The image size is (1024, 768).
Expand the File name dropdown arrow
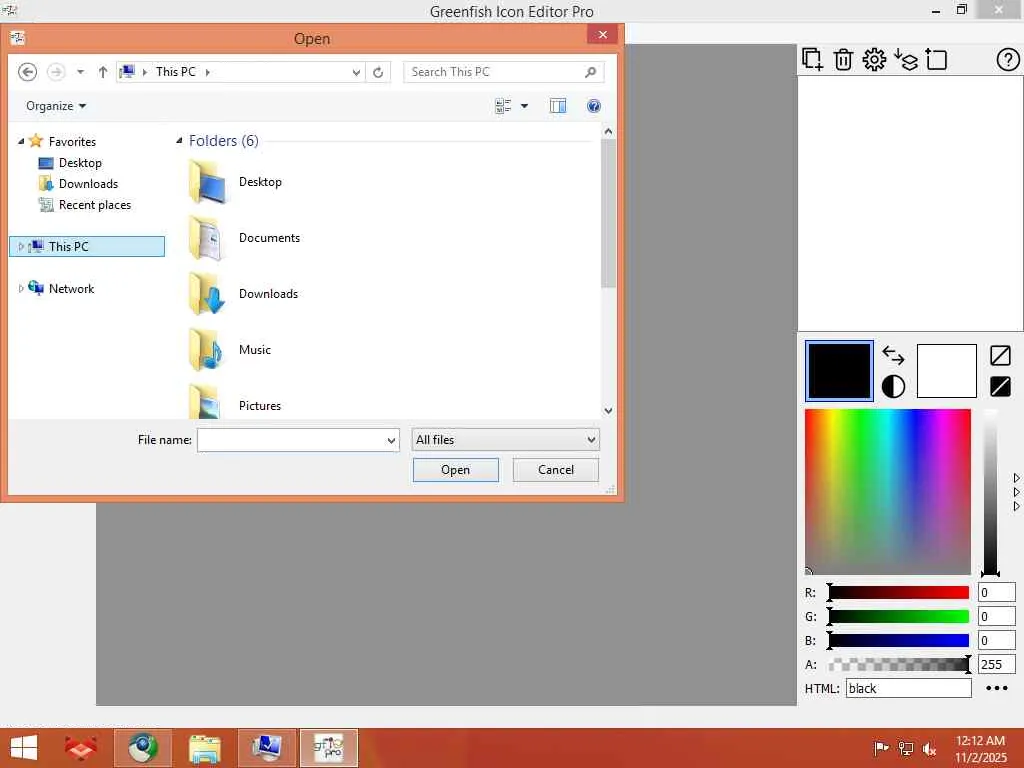click(391, 440)
